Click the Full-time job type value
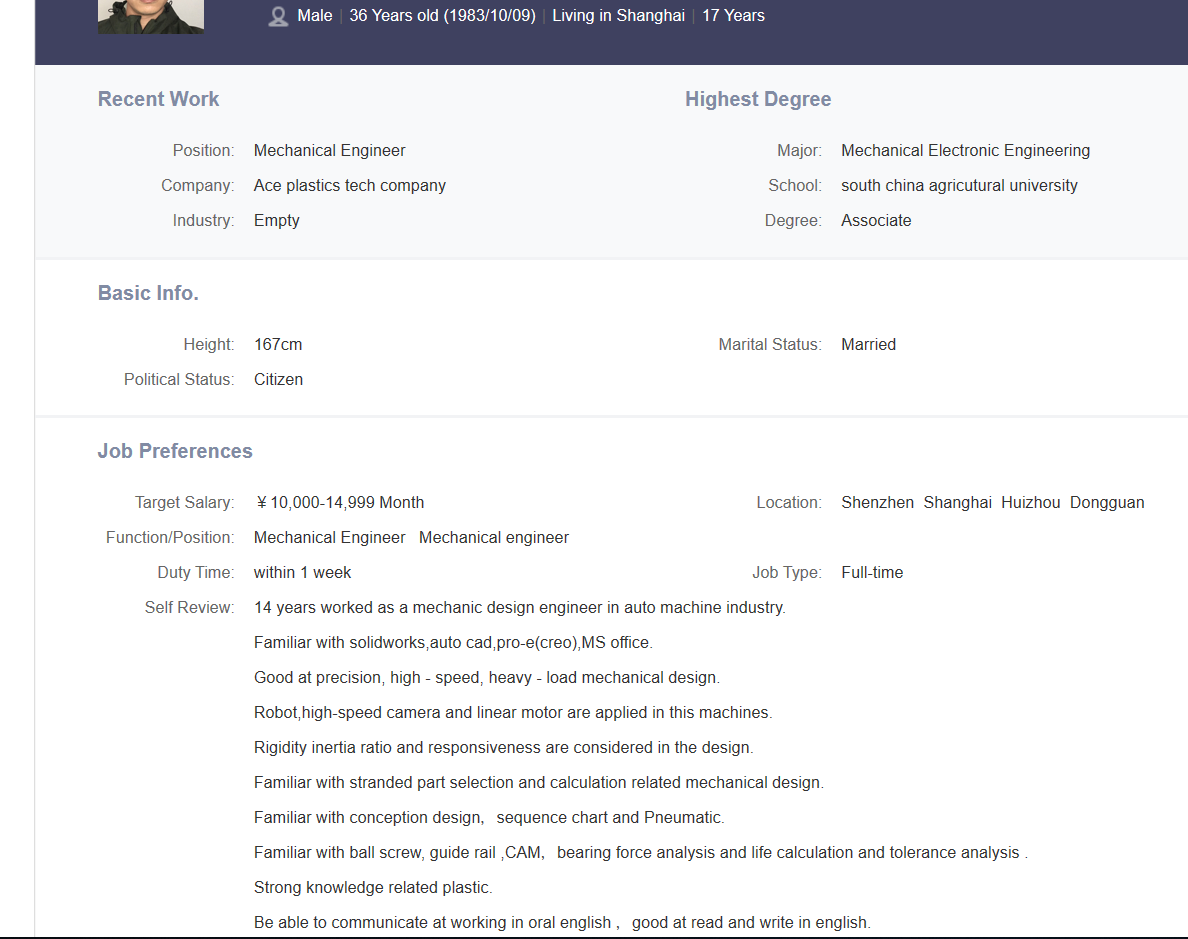 click(872, 572)
